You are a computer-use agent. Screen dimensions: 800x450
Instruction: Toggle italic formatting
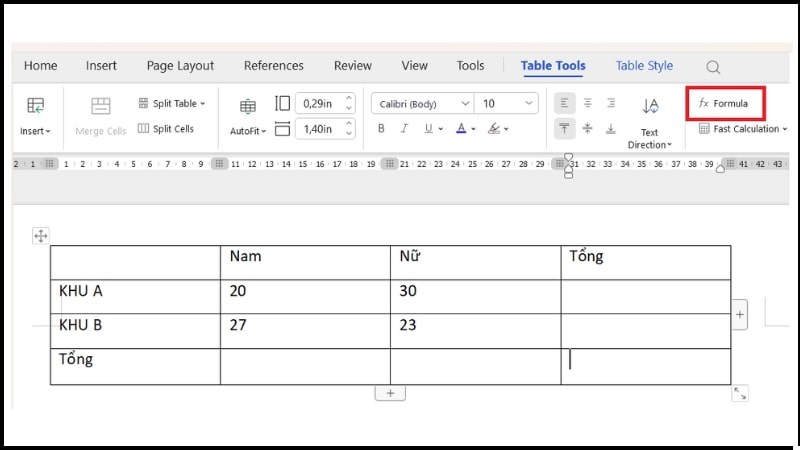pos(404,129)
